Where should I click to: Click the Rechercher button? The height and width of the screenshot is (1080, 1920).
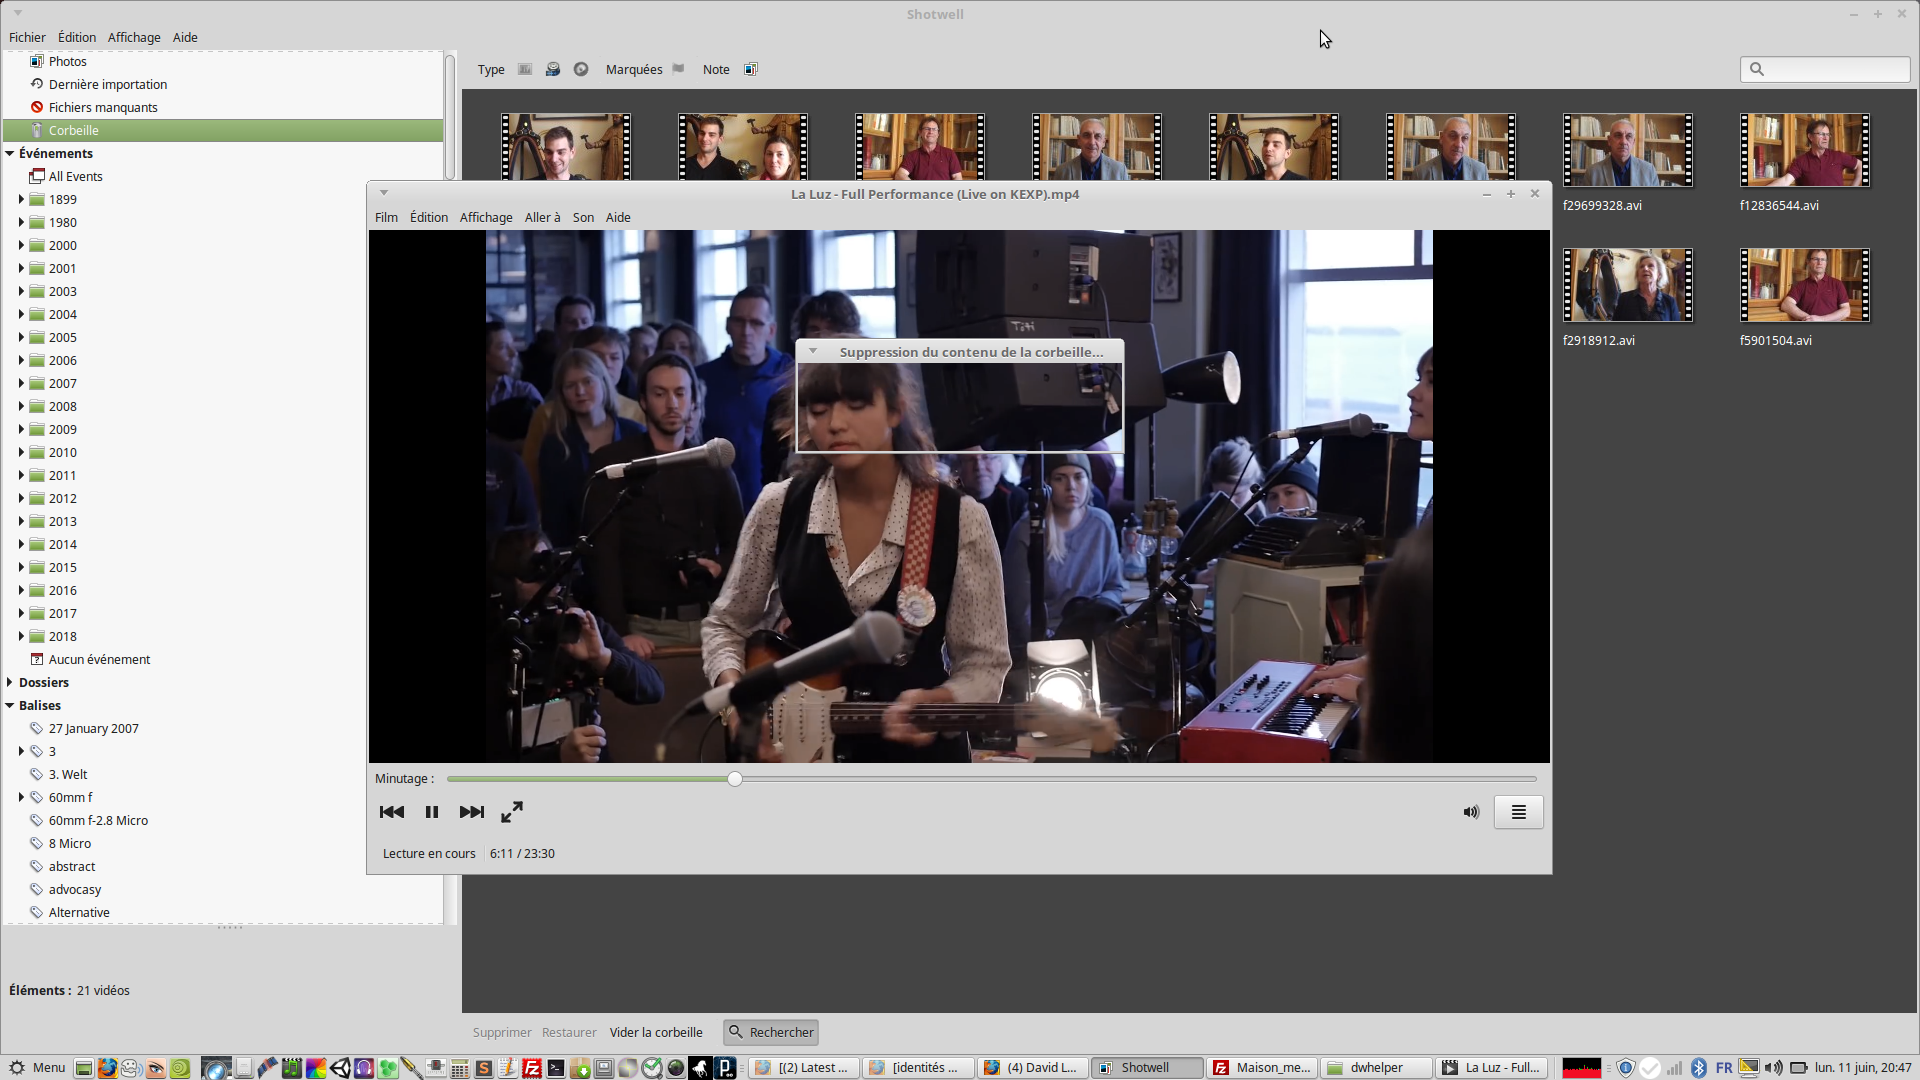771,1032
